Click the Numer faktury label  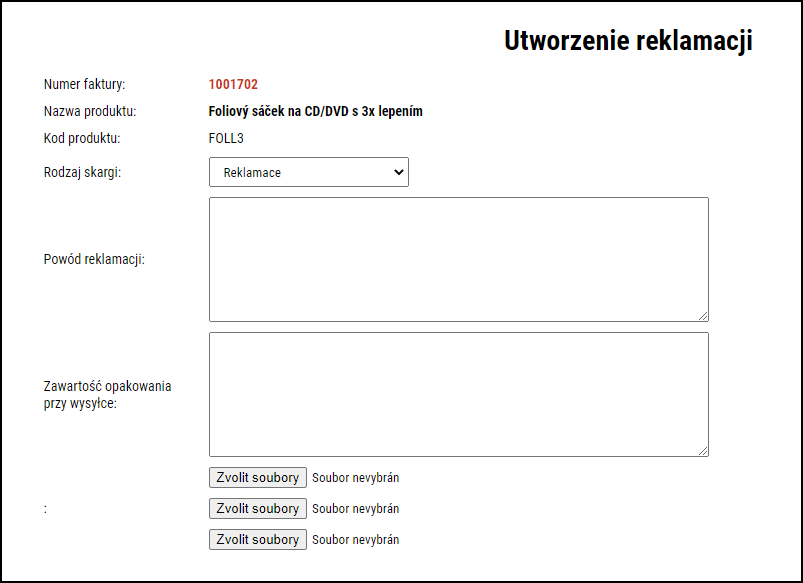click(x=84, y=84)
